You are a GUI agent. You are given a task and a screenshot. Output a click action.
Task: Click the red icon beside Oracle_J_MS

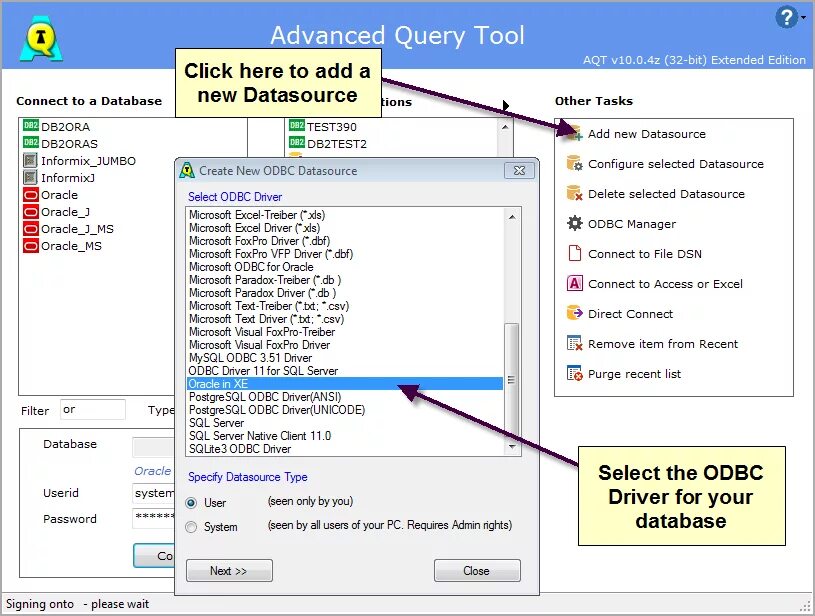click(x=31, y=229)
